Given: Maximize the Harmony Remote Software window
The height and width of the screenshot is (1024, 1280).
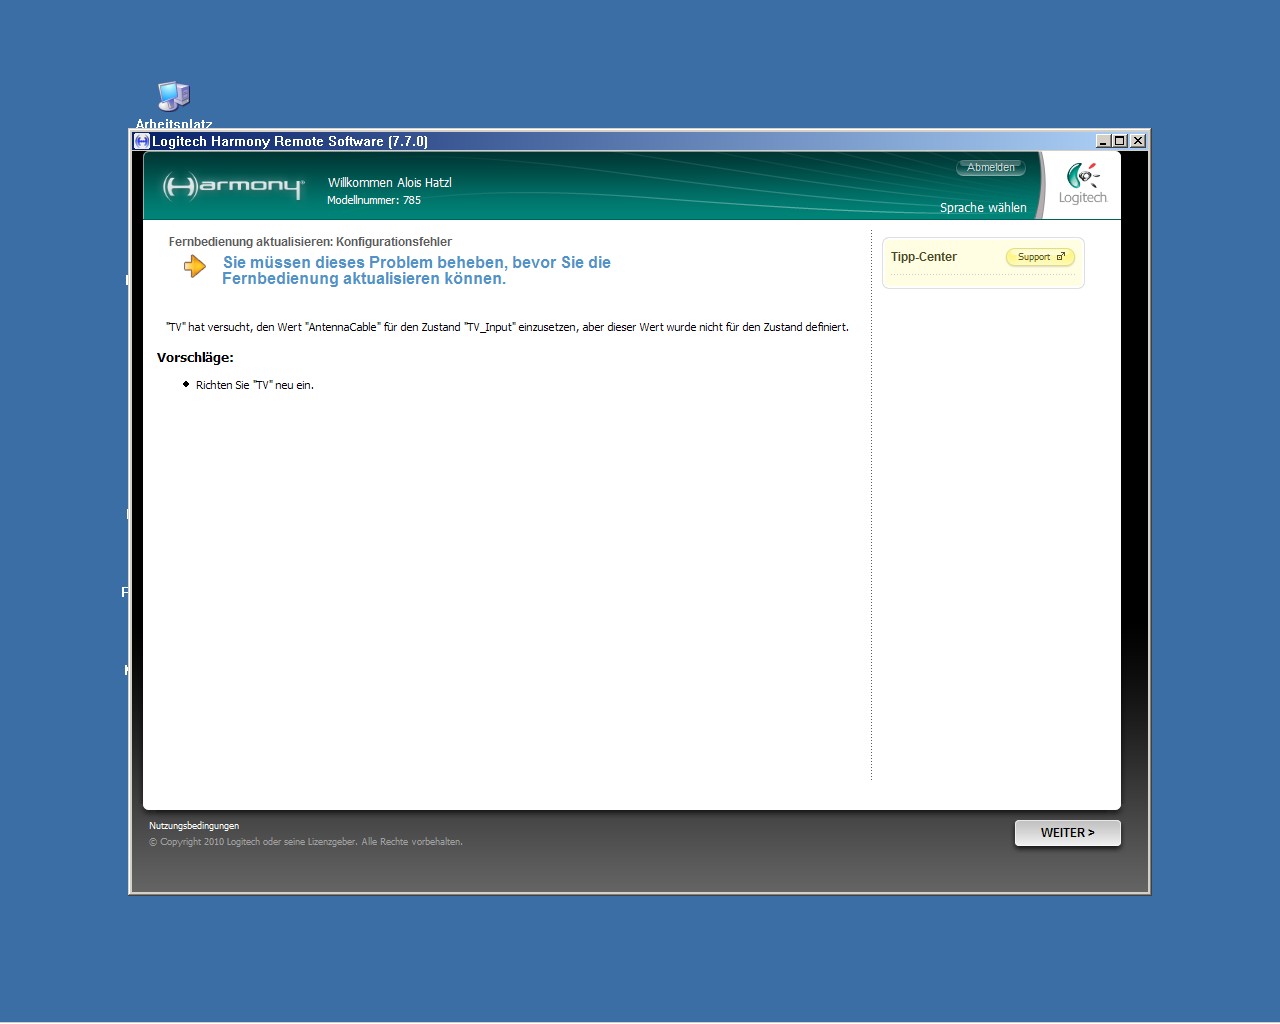Looking at the screenshot, I should click(x=1120, y=141).
